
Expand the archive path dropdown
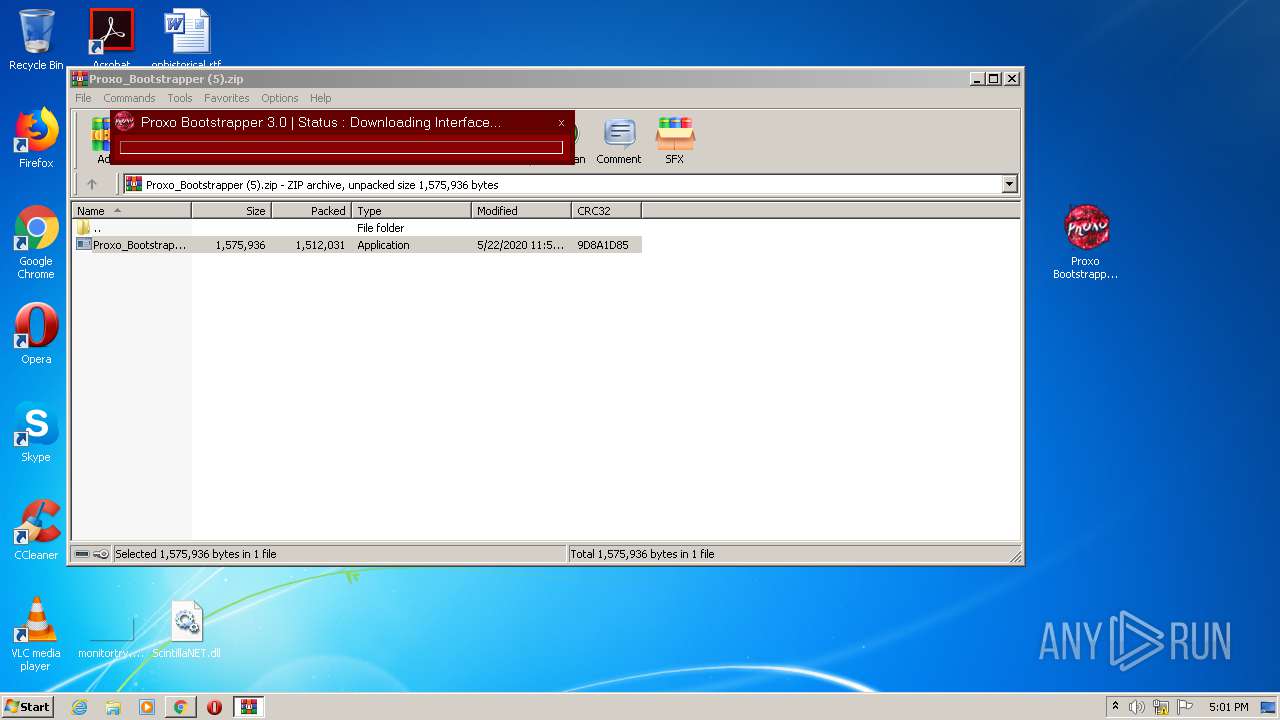pyautogui.click(x=1009, y=184)
